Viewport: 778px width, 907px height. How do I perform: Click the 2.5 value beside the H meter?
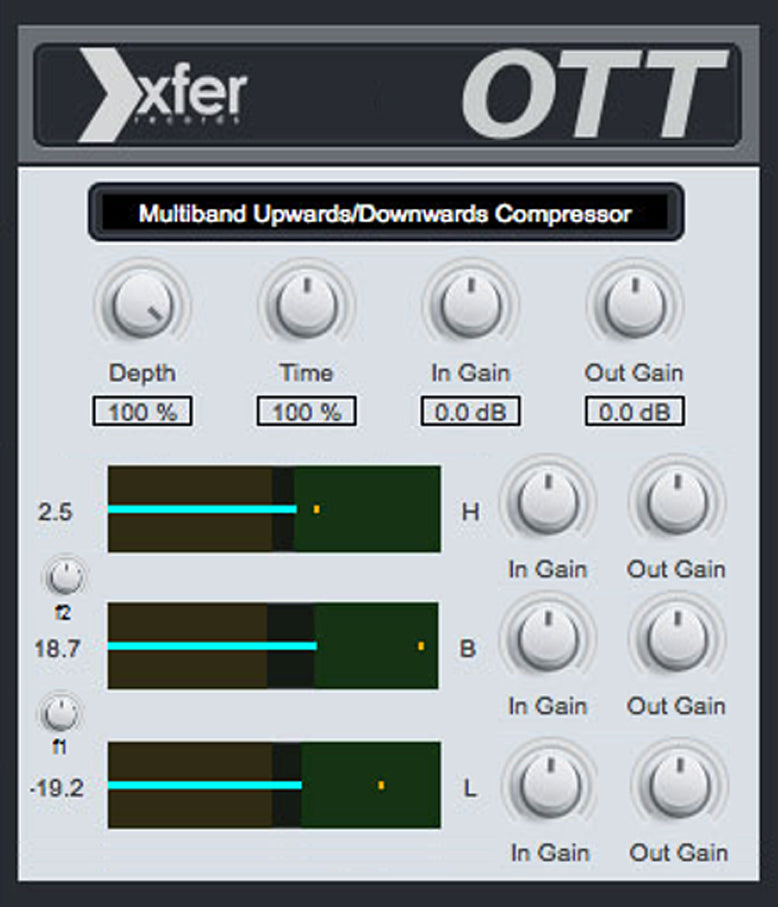coord(55,512)
